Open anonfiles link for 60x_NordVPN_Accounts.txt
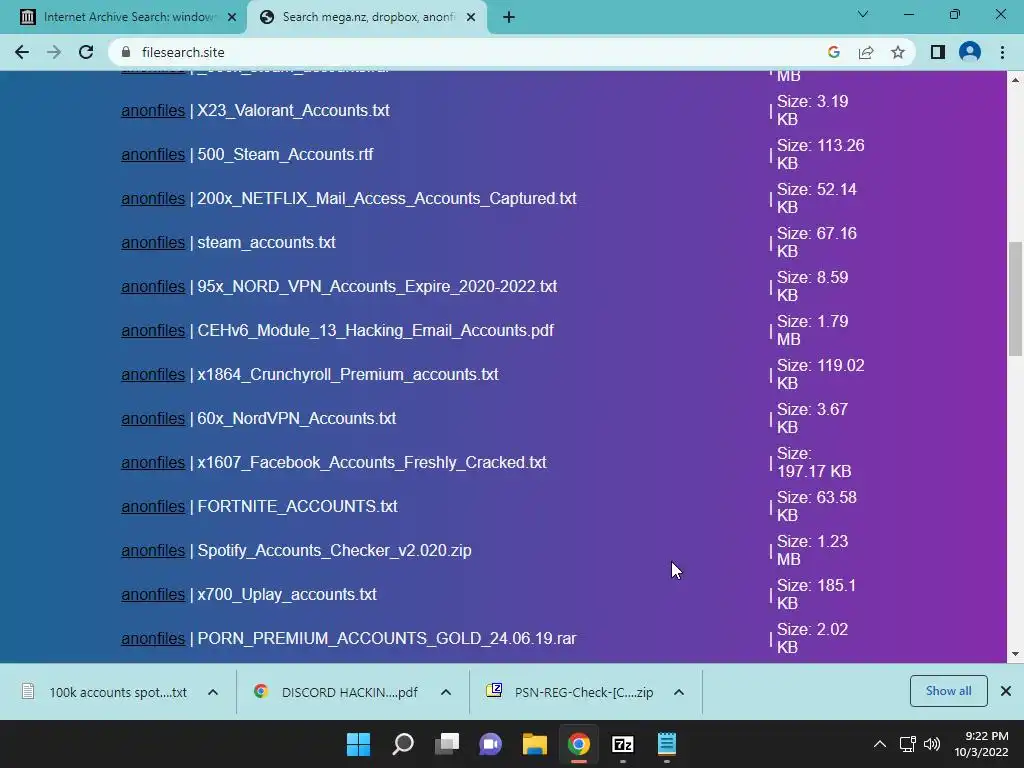The height and width of the screenshot is (768, 1024). point(153,419)
